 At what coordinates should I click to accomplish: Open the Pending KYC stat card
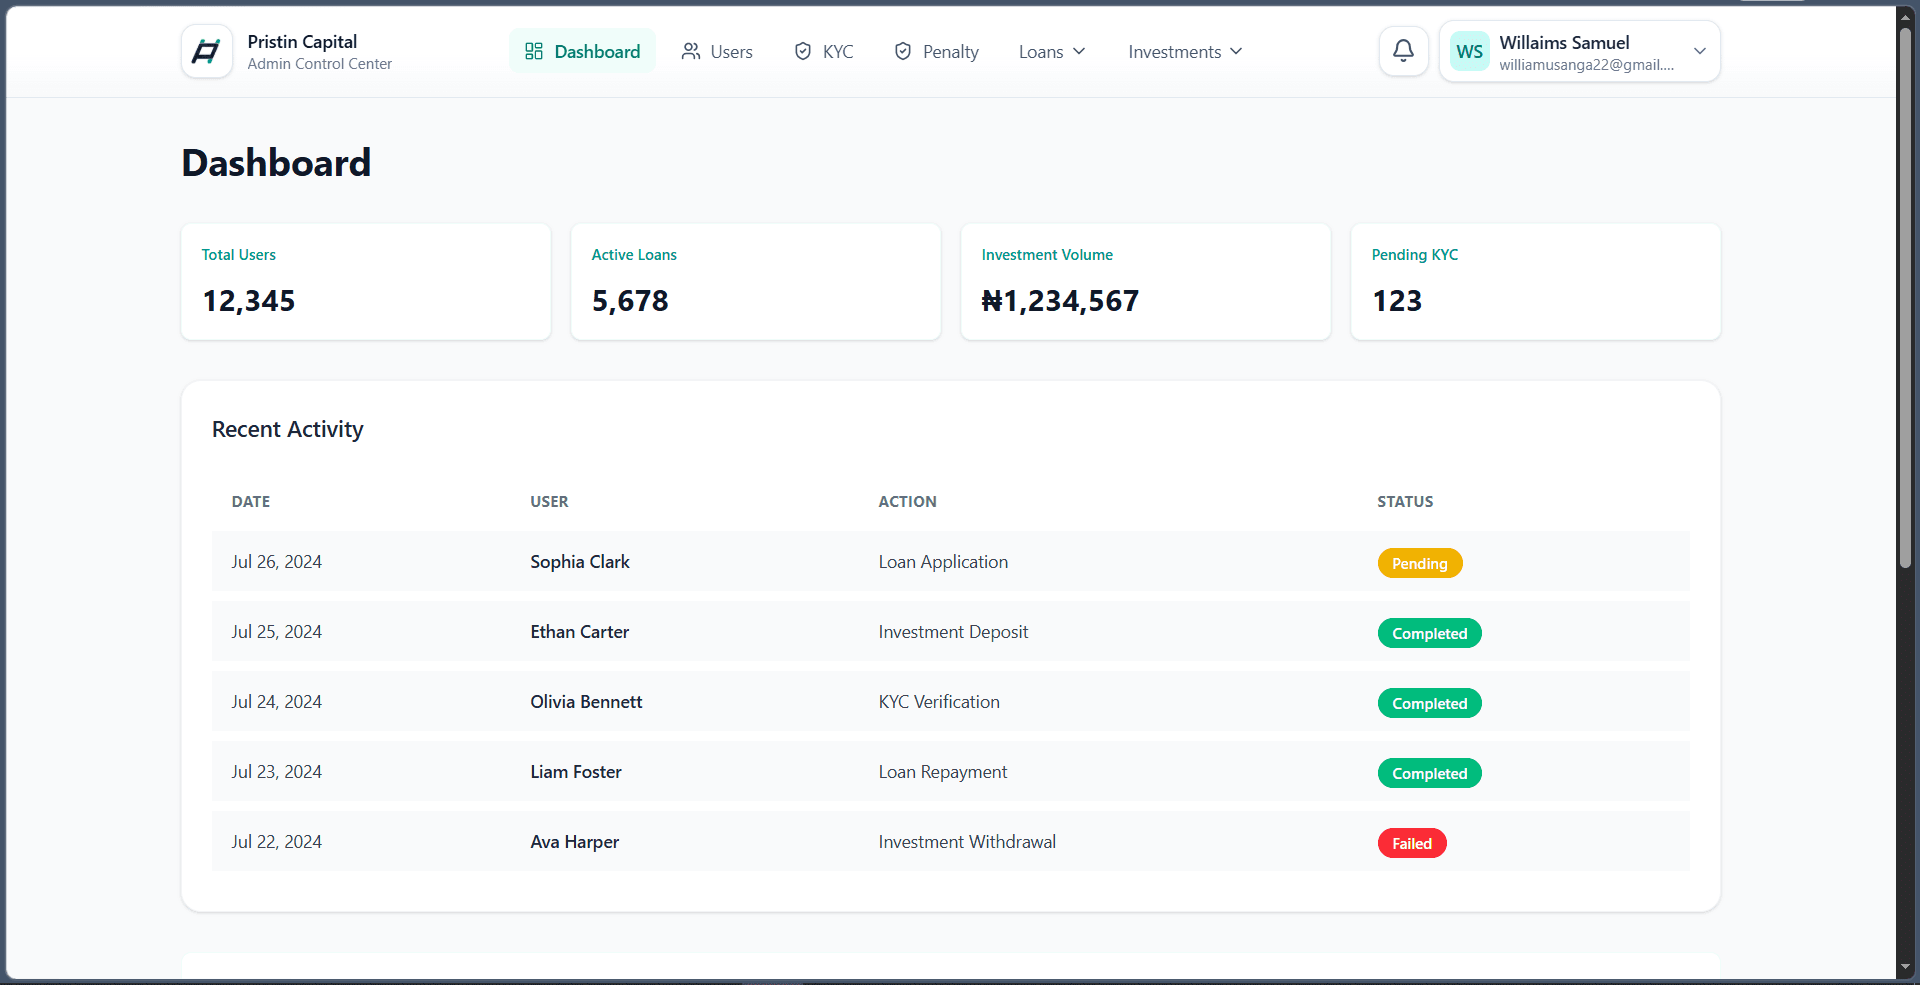[x=1535, y=281]
